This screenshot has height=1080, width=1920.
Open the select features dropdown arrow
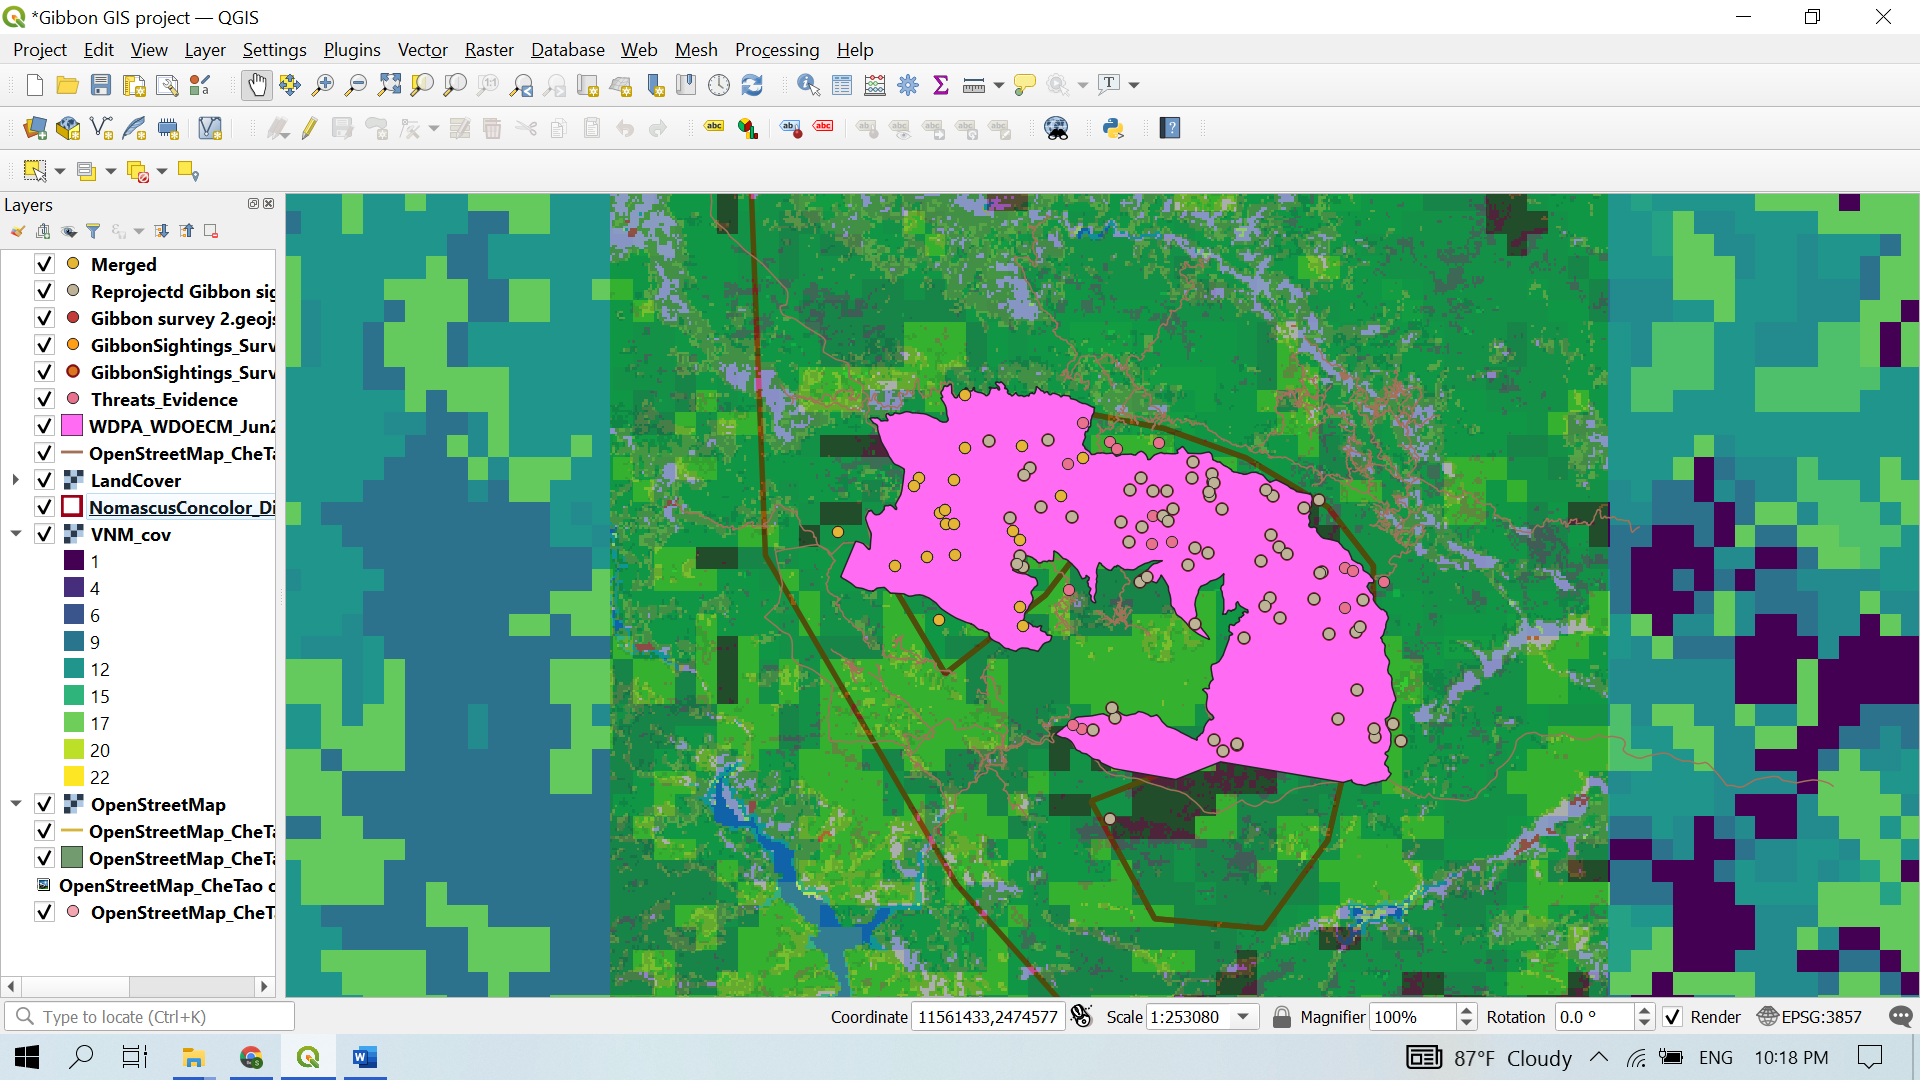[x=60, y=172]
